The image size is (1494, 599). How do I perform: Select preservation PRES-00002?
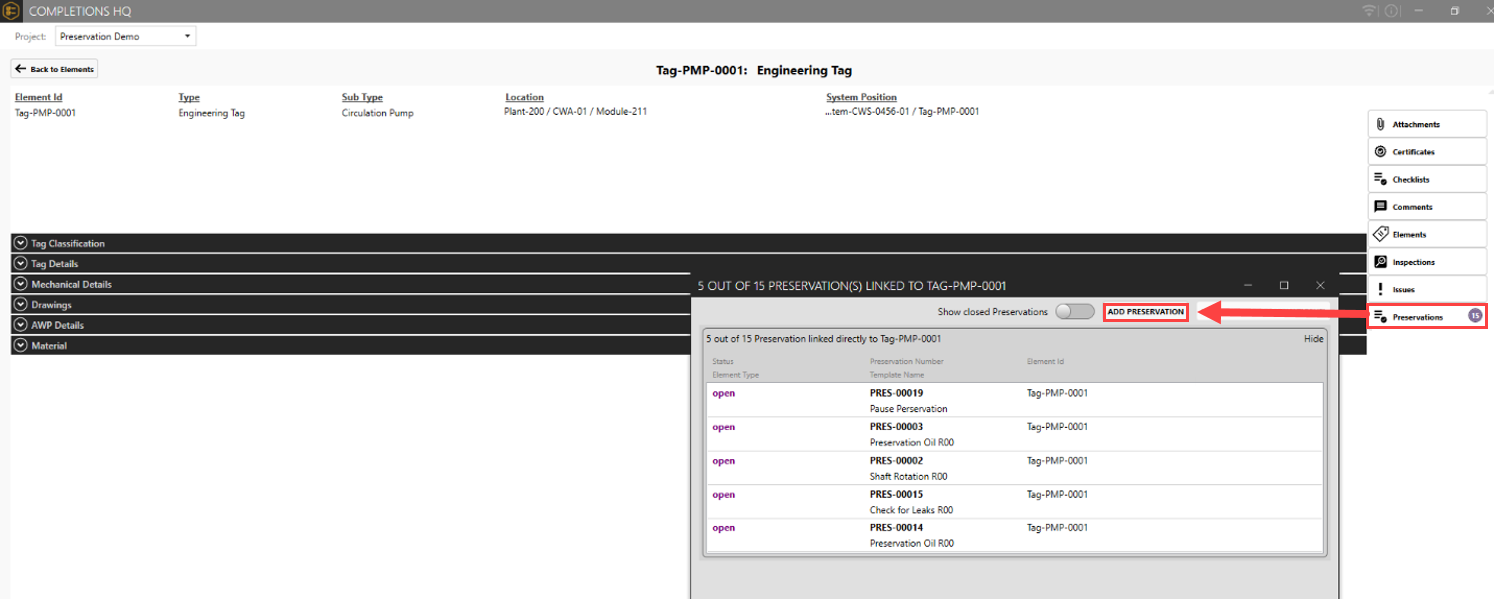coord(1014,468)
